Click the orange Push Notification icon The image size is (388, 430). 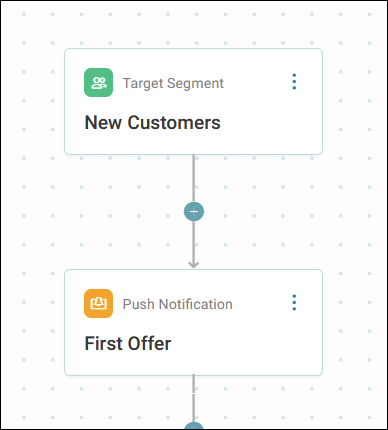[x=98, y=303]
